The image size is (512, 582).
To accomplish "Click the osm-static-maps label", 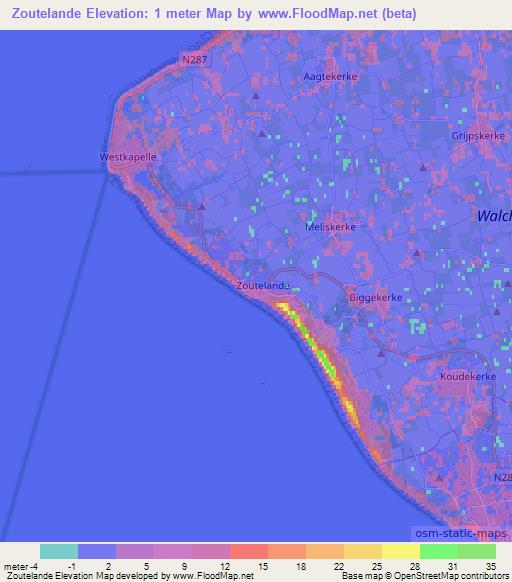I will pos(461,533).
